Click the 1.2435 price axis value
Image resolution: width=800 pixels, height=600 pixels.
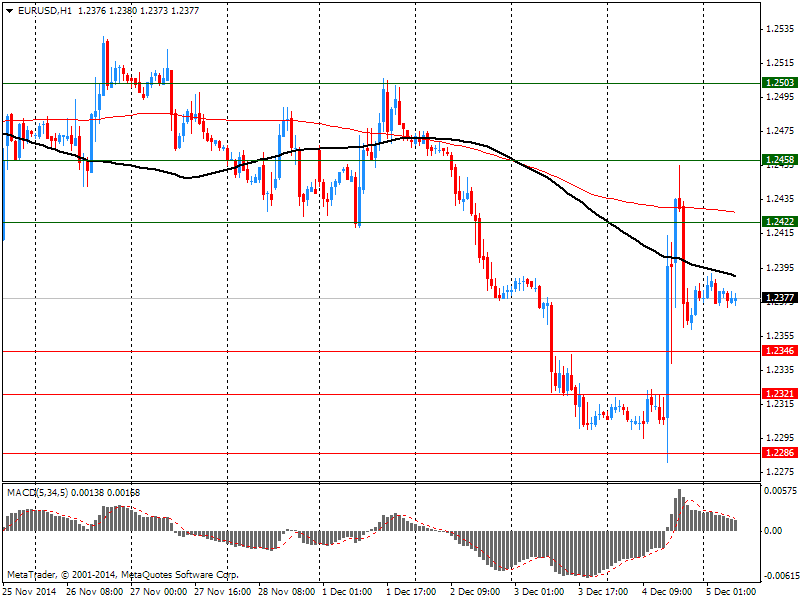[780, 199]
